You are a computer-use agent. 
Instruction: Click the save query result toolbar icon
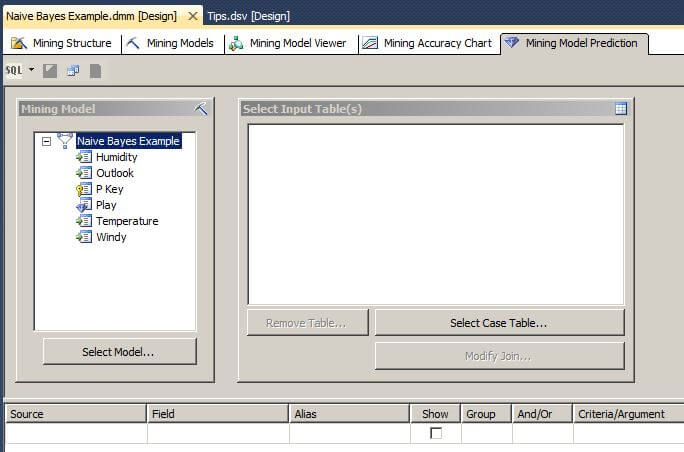(50, 71)
